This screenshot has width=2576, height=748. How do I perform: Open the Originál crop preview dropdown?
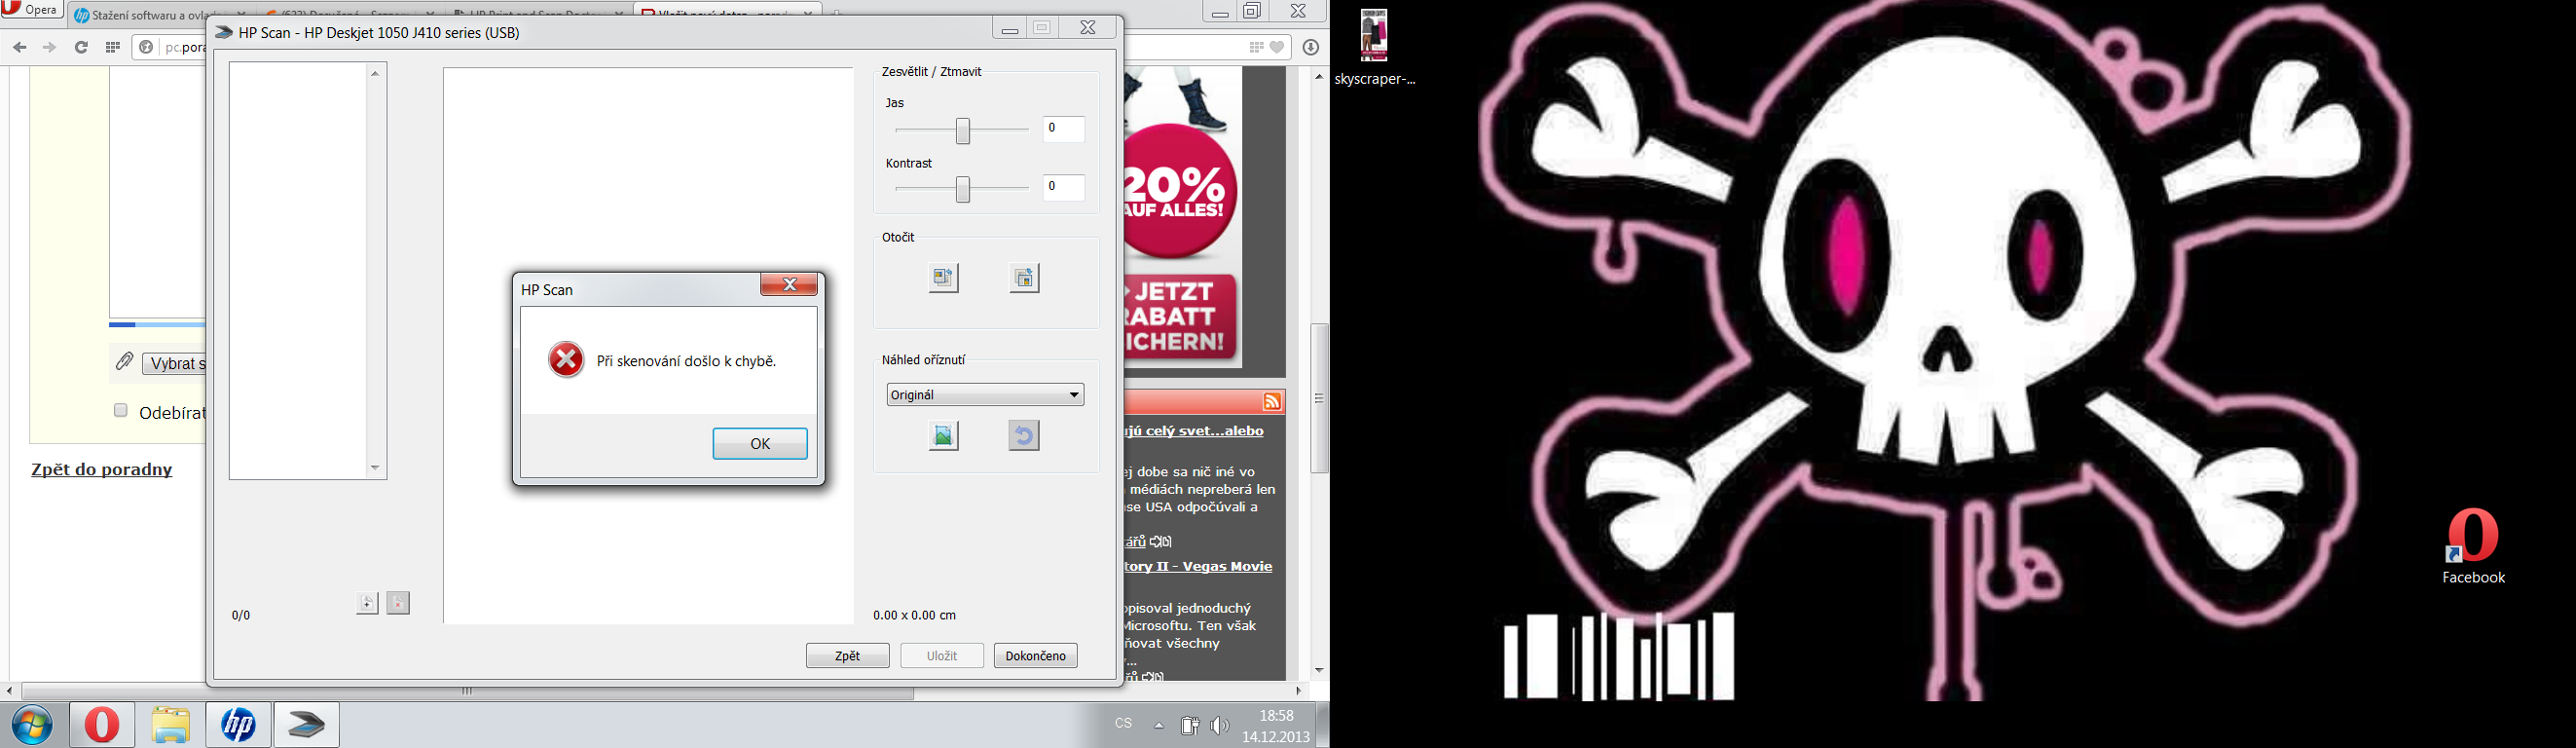(x=985, y=395)
